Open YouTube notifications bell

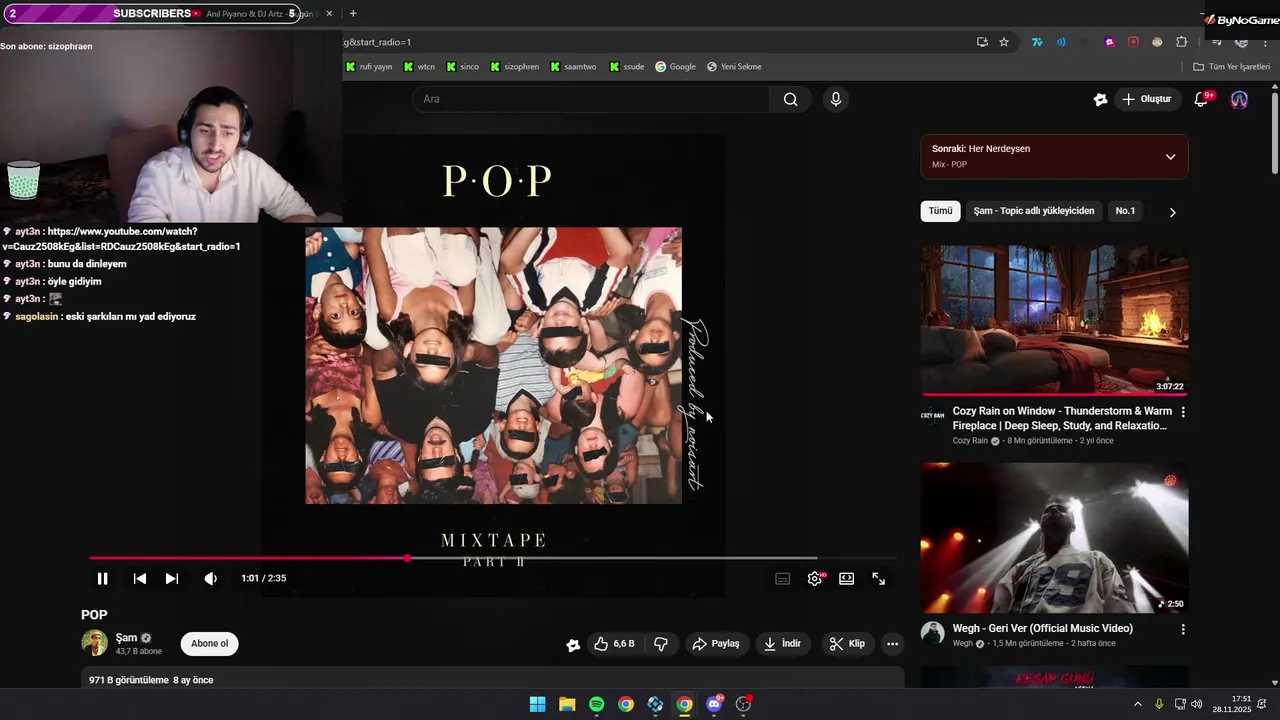1202,99
